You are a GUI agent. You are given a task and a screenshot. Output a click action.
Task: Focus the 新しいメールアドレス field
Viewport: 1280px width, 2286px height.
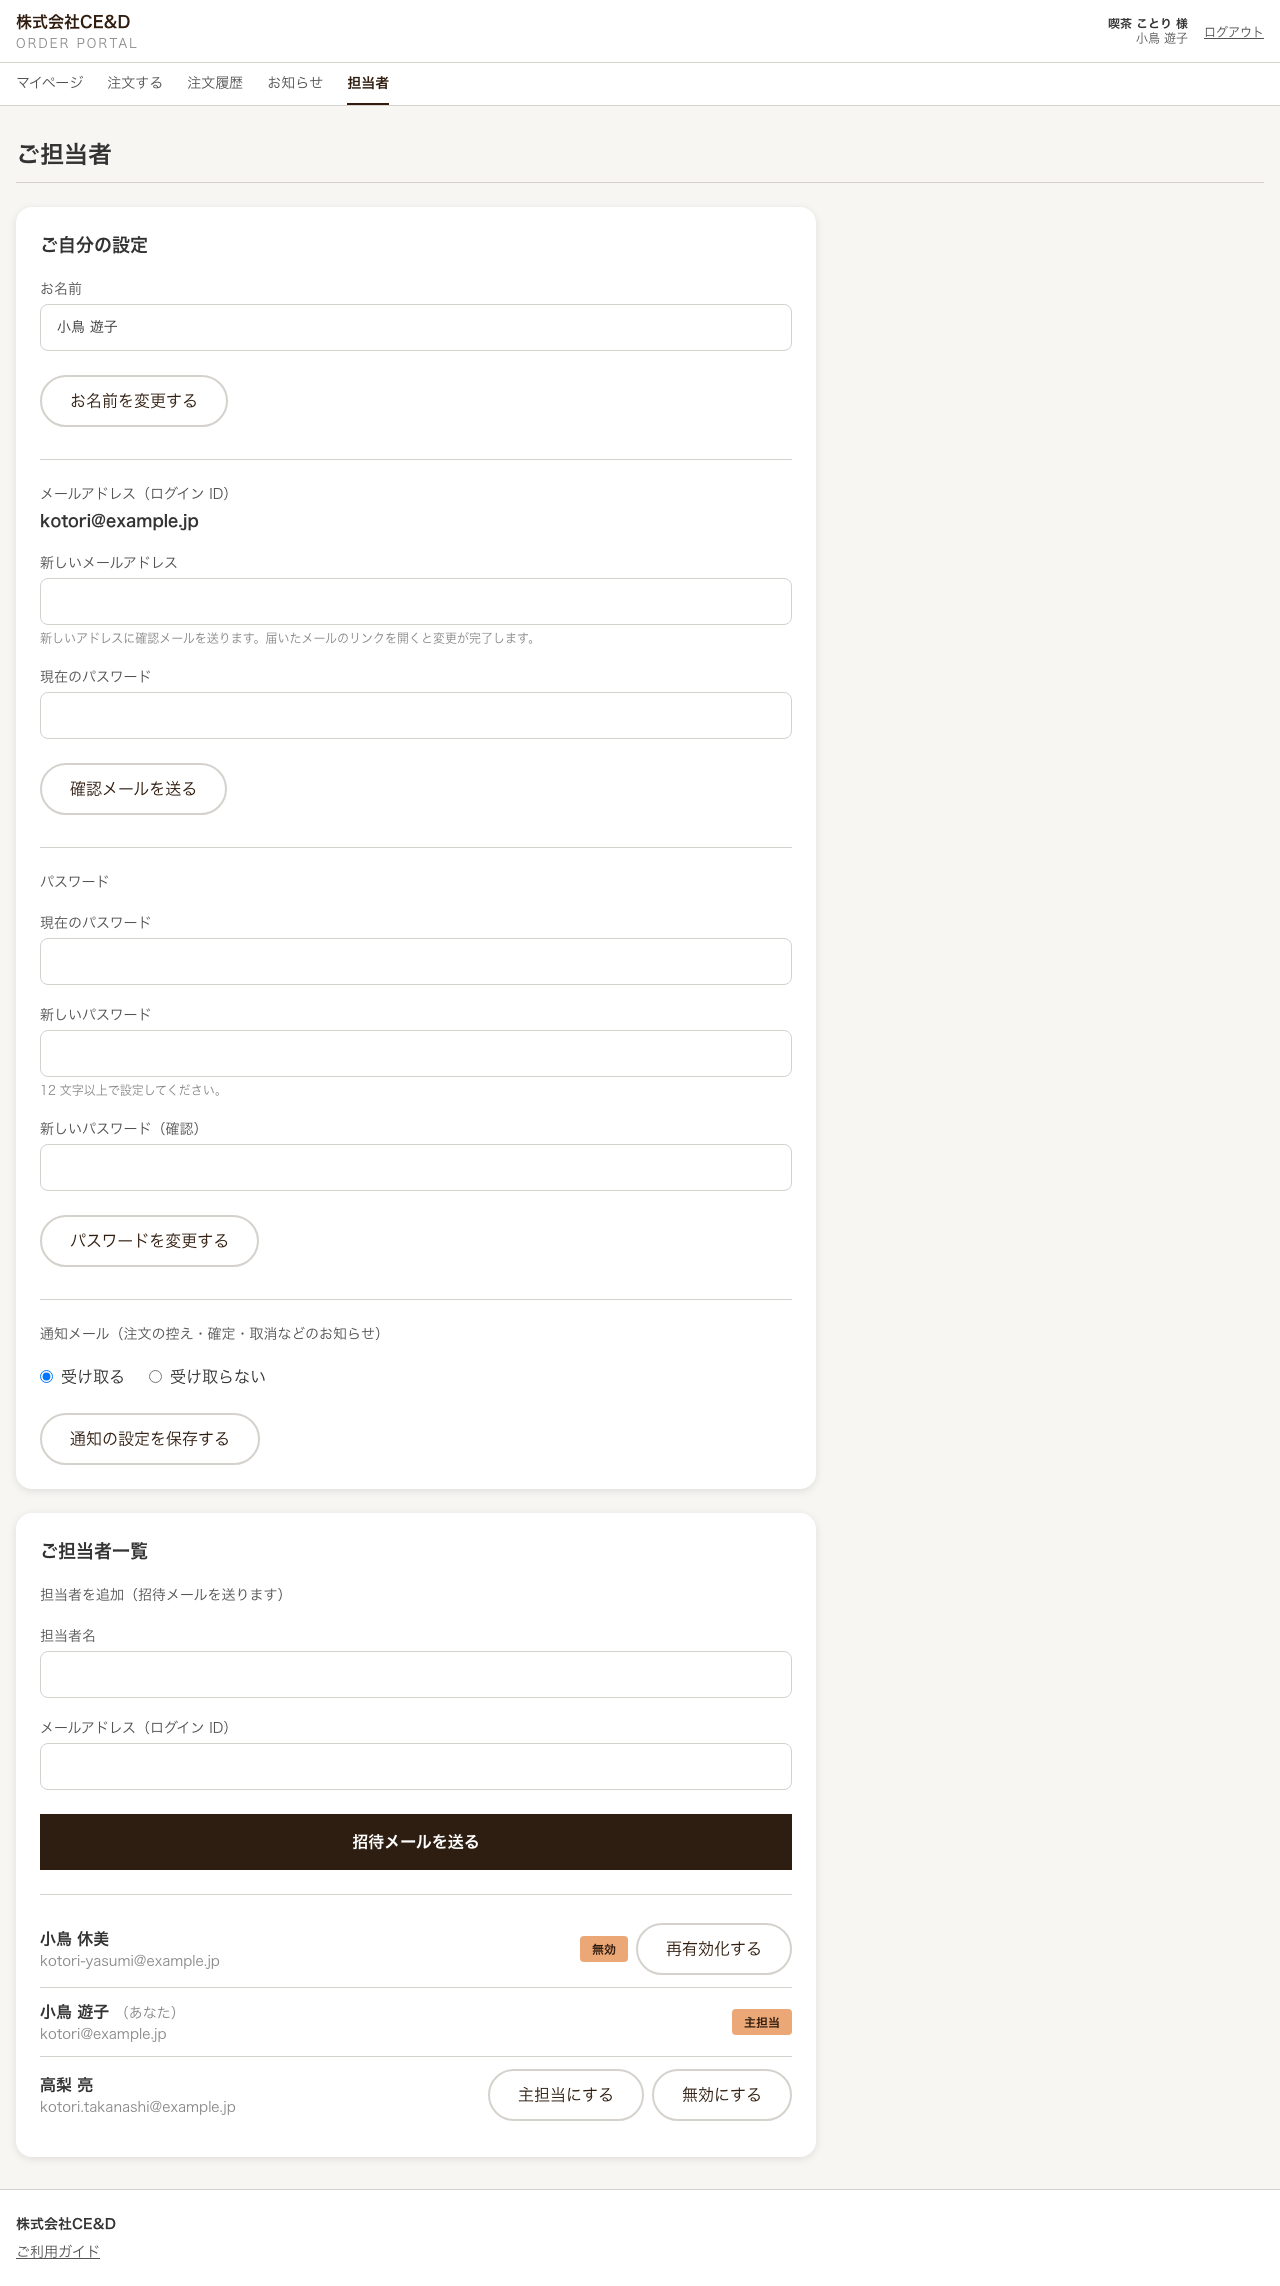[416, 601]
